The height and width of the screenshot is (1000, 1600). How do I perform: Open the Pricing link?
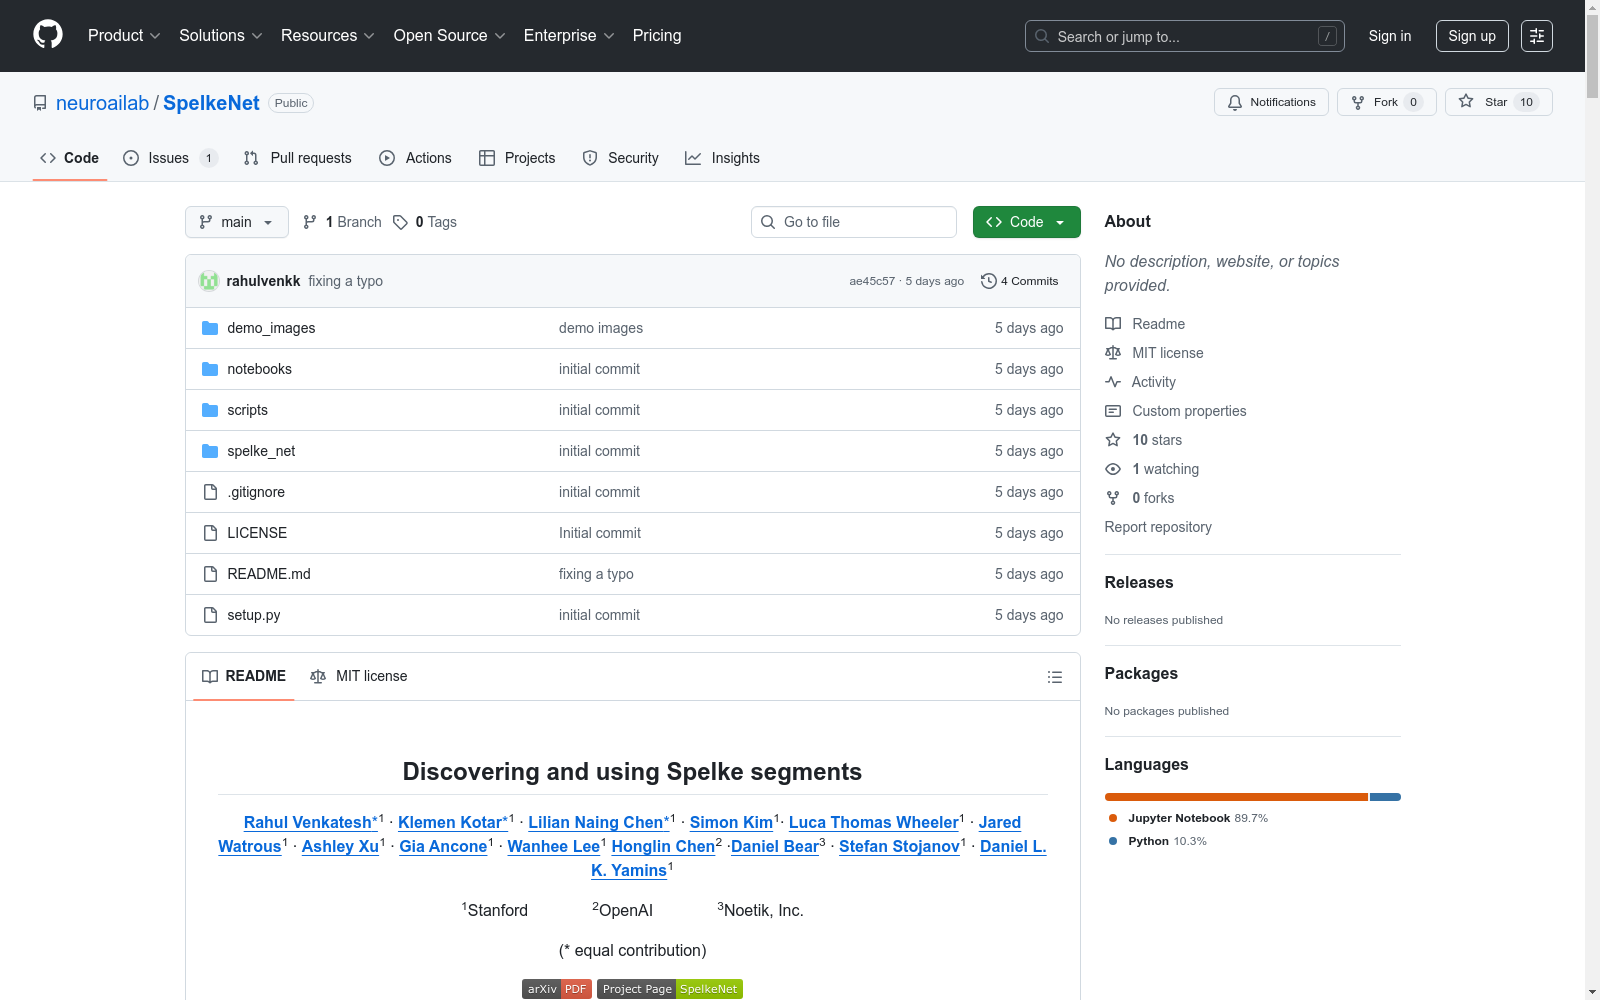657,35
